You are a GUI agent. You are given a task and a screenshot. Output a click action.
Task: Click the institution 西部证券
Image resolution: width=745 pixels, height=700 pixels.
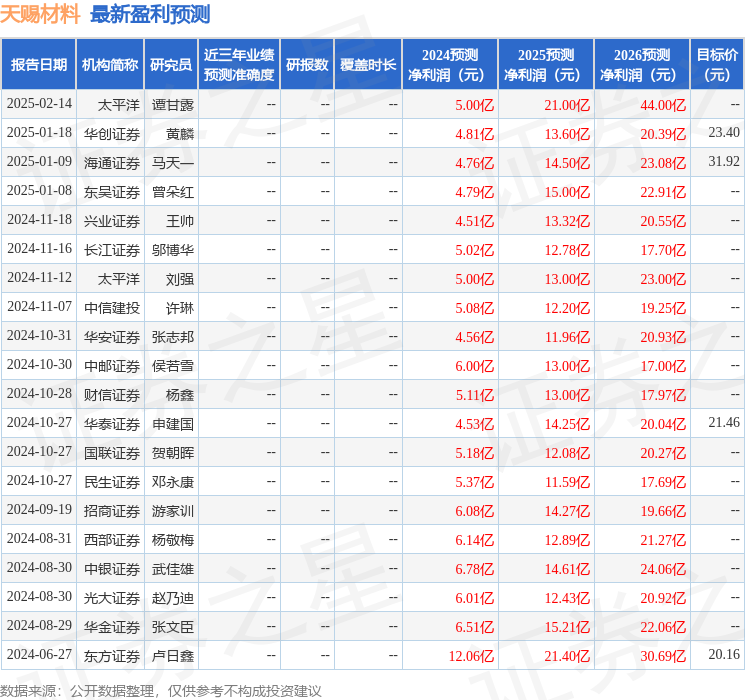pyautogui.click(x=112, y=540)
